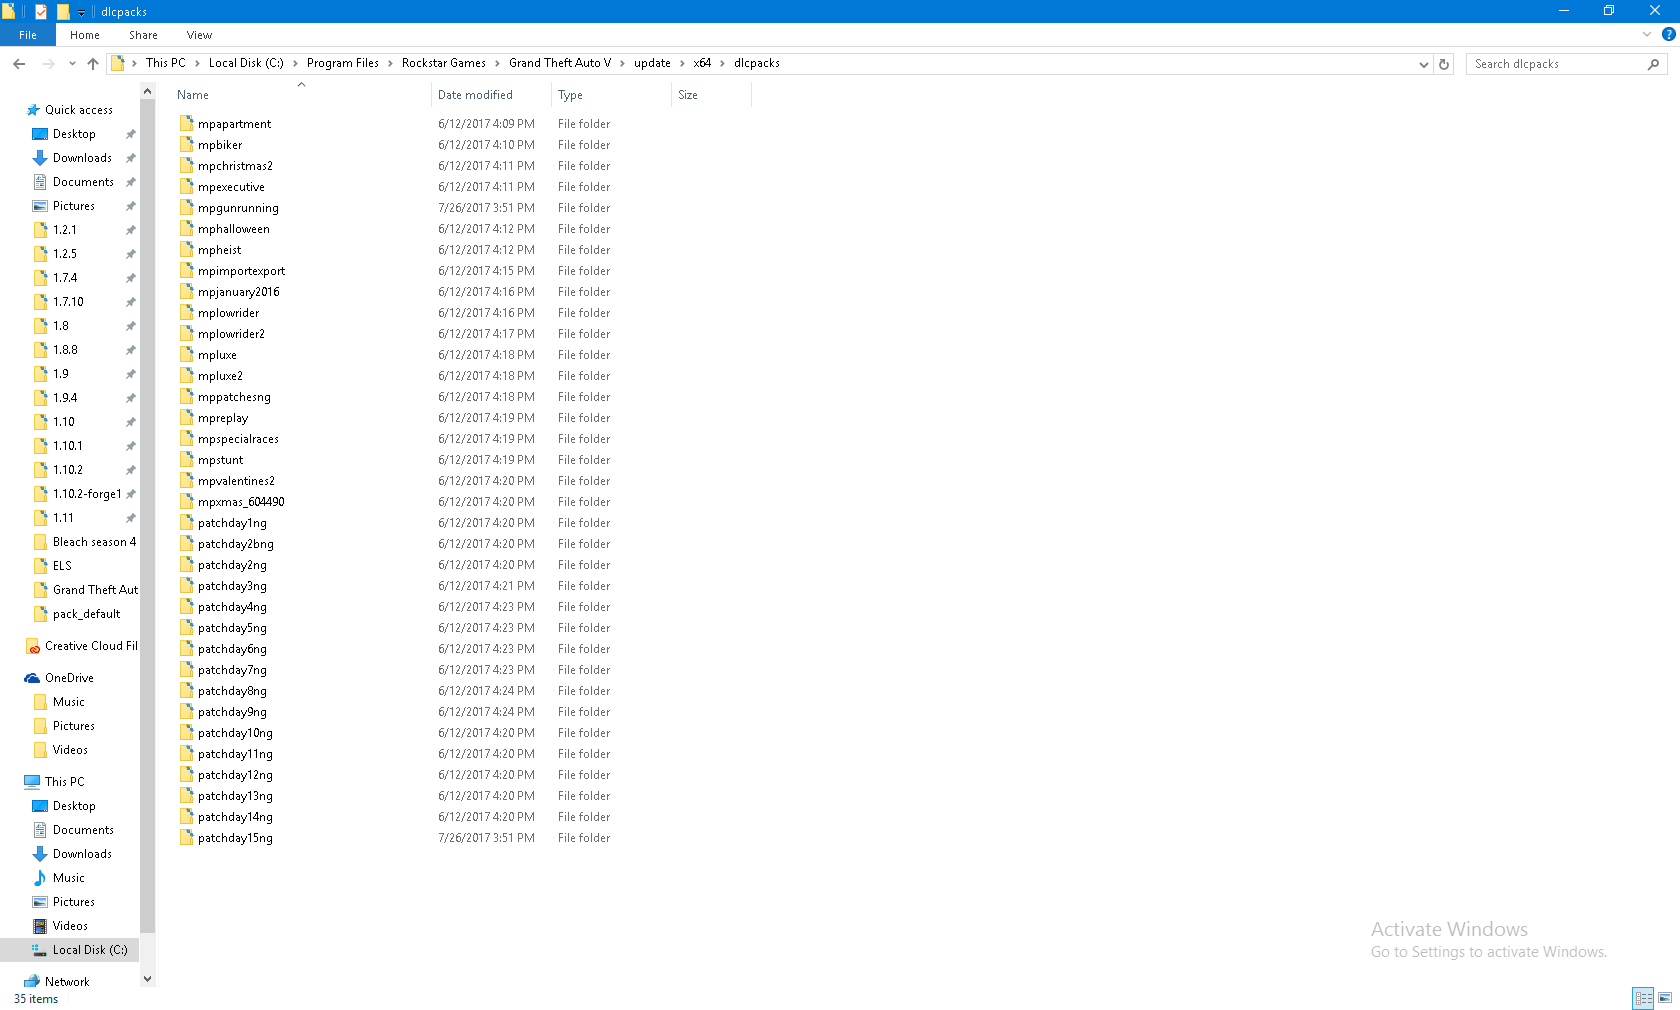Select OneDrive in navigation pane
The image size is (1680, 1010).
click(69, 678)
